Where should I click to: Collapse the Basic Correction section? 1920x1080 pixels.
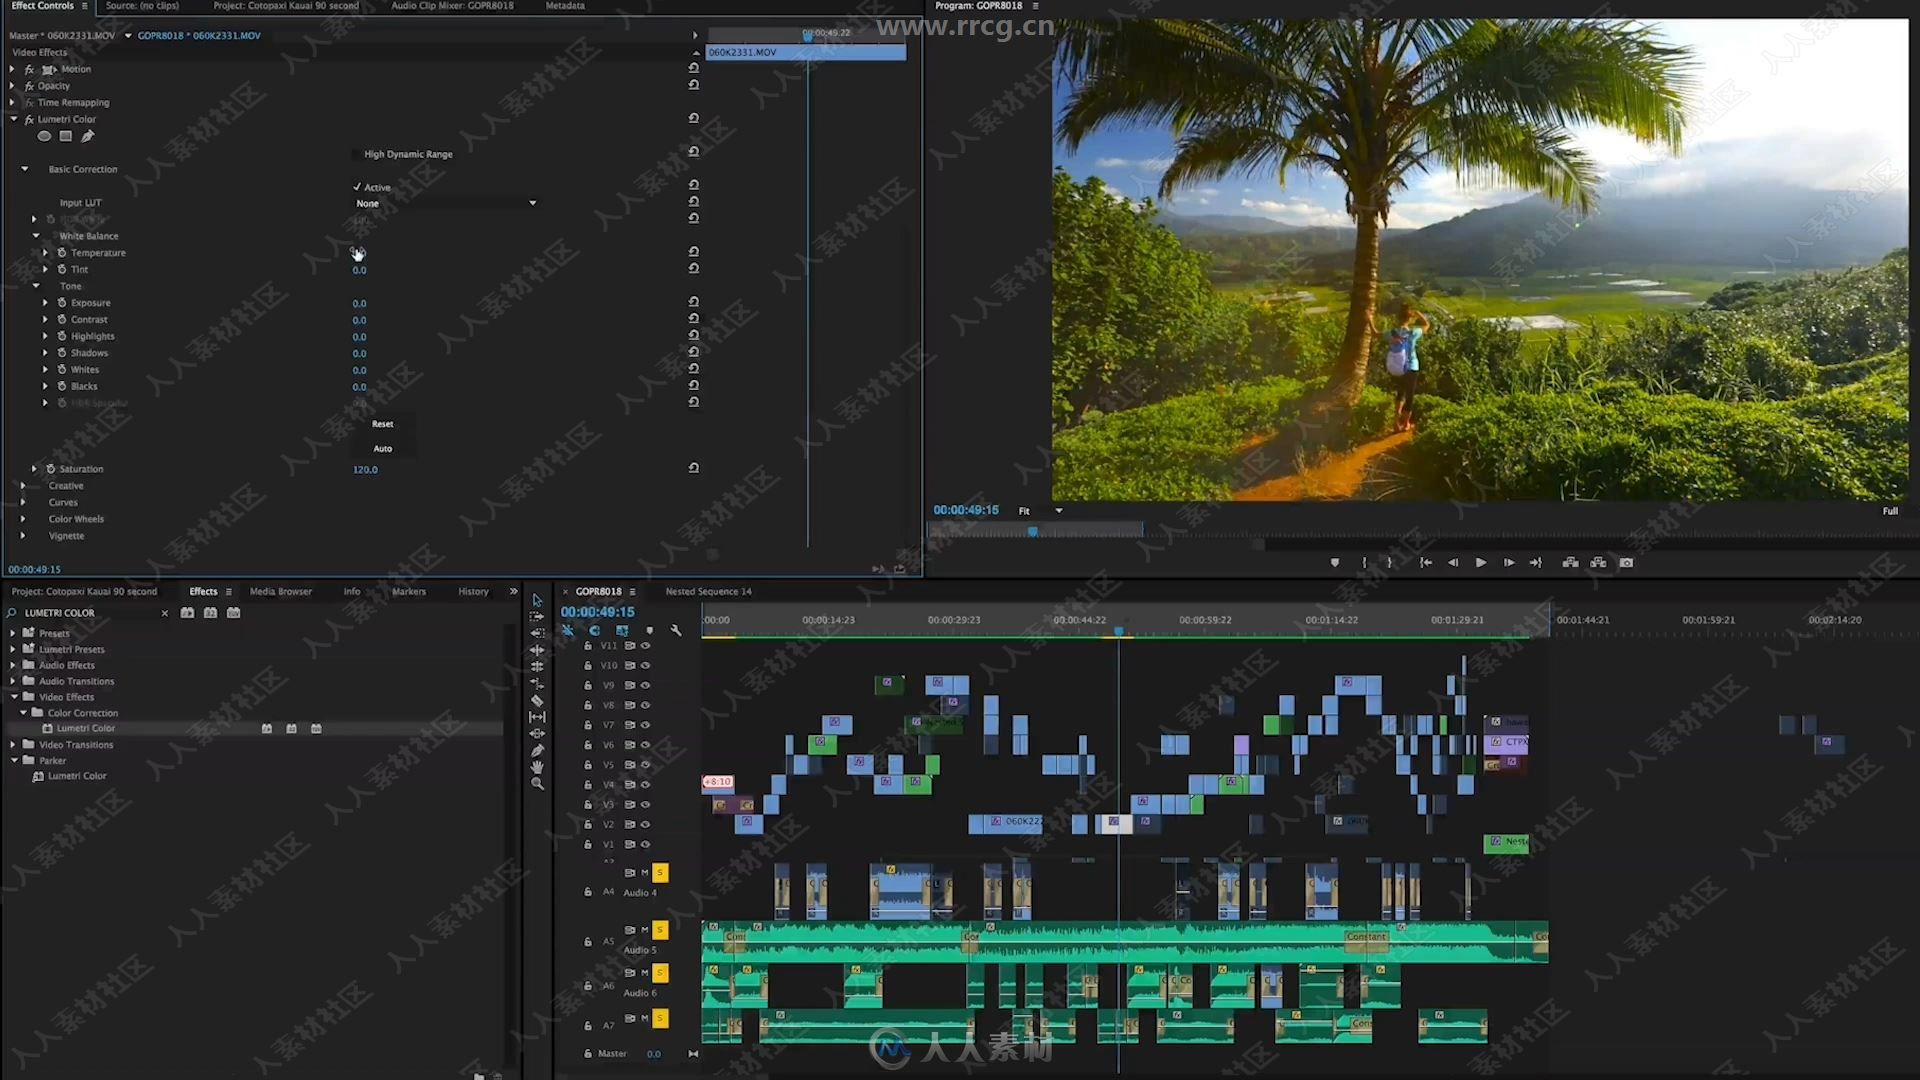pos(25,169)
